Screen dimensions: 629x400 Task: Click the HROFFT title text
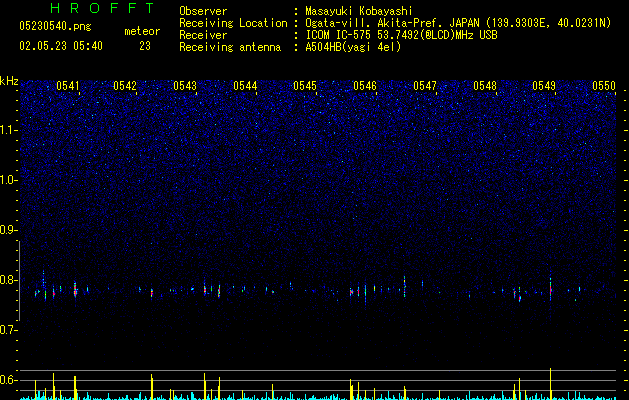tap(103, 8)
